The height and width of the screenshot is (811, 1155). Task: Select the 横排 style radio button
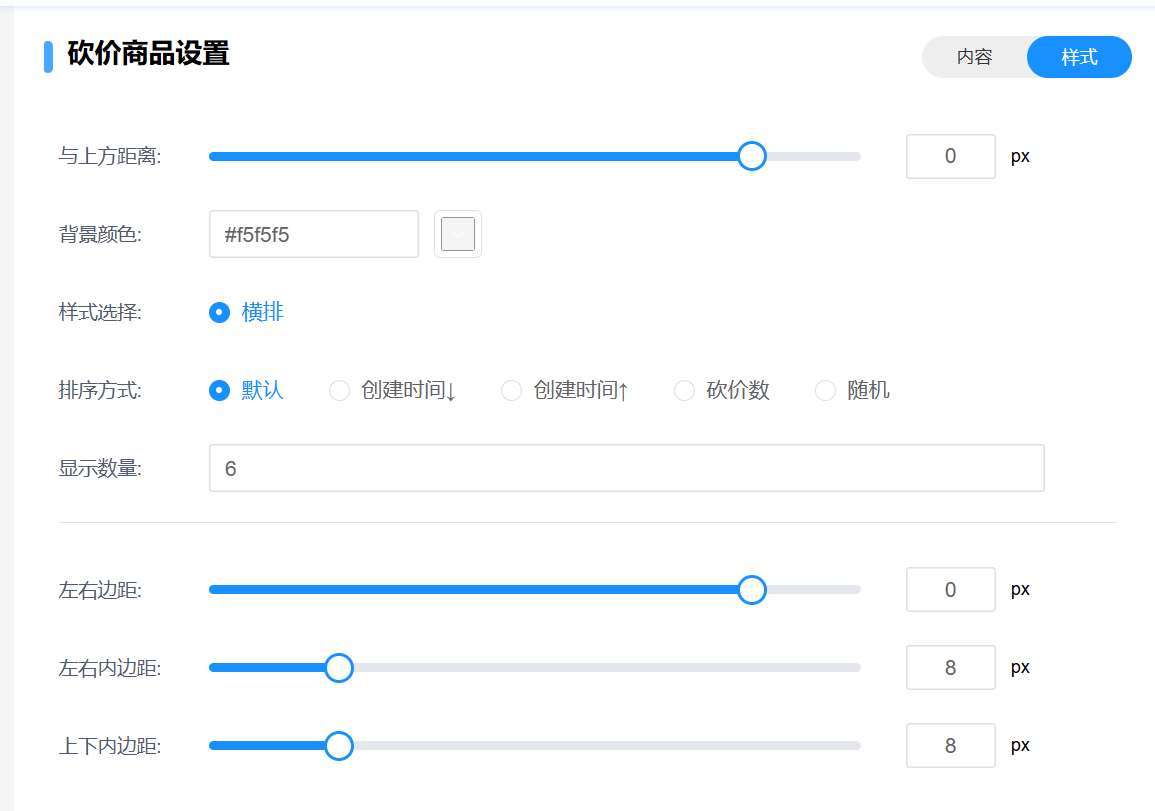[220, 312]
